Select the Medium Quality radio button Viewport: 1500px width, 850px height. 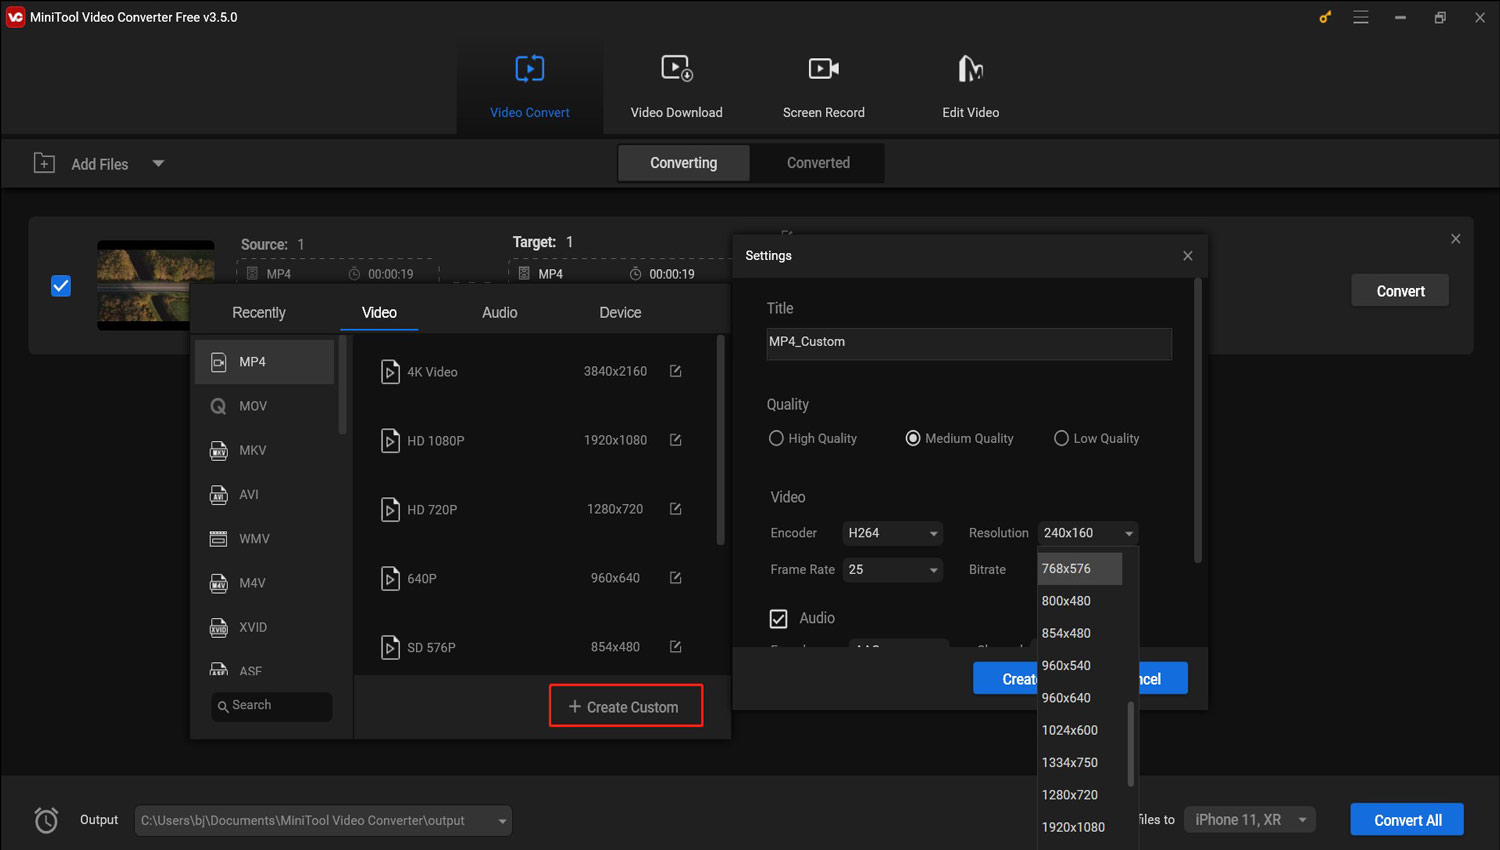coord(913,438)
